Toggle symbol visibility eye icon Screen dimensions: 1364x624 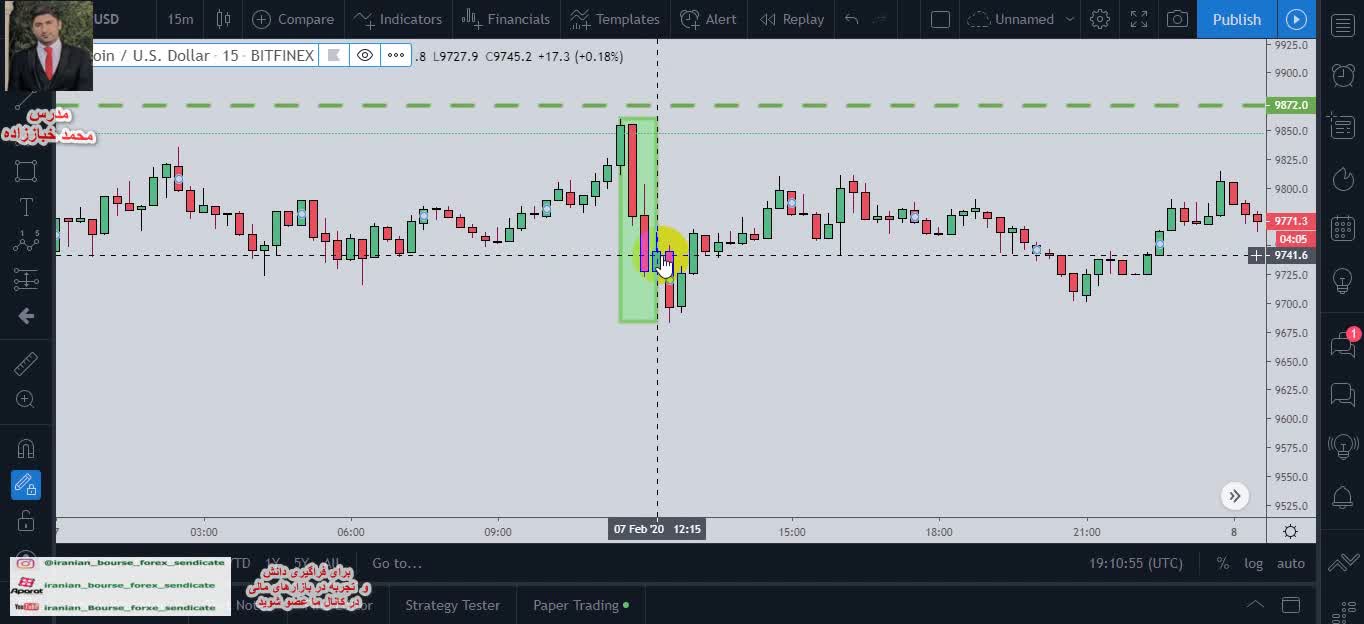pyautogui.click(x=365, y=56)
